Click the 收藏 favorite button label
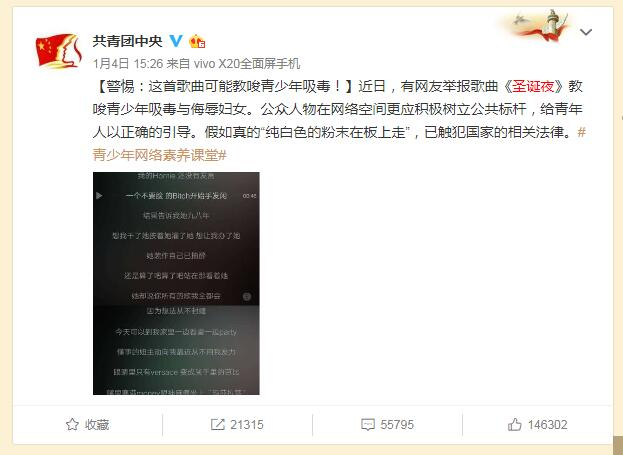 pyautogui.click(x=97, y=425)
